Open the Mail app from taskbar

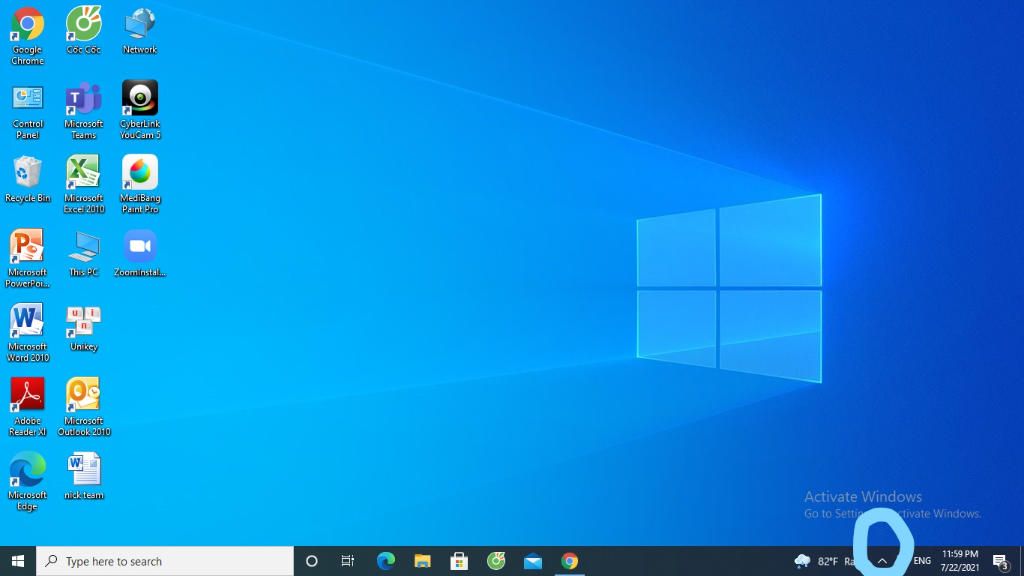(x=533, y=561)
